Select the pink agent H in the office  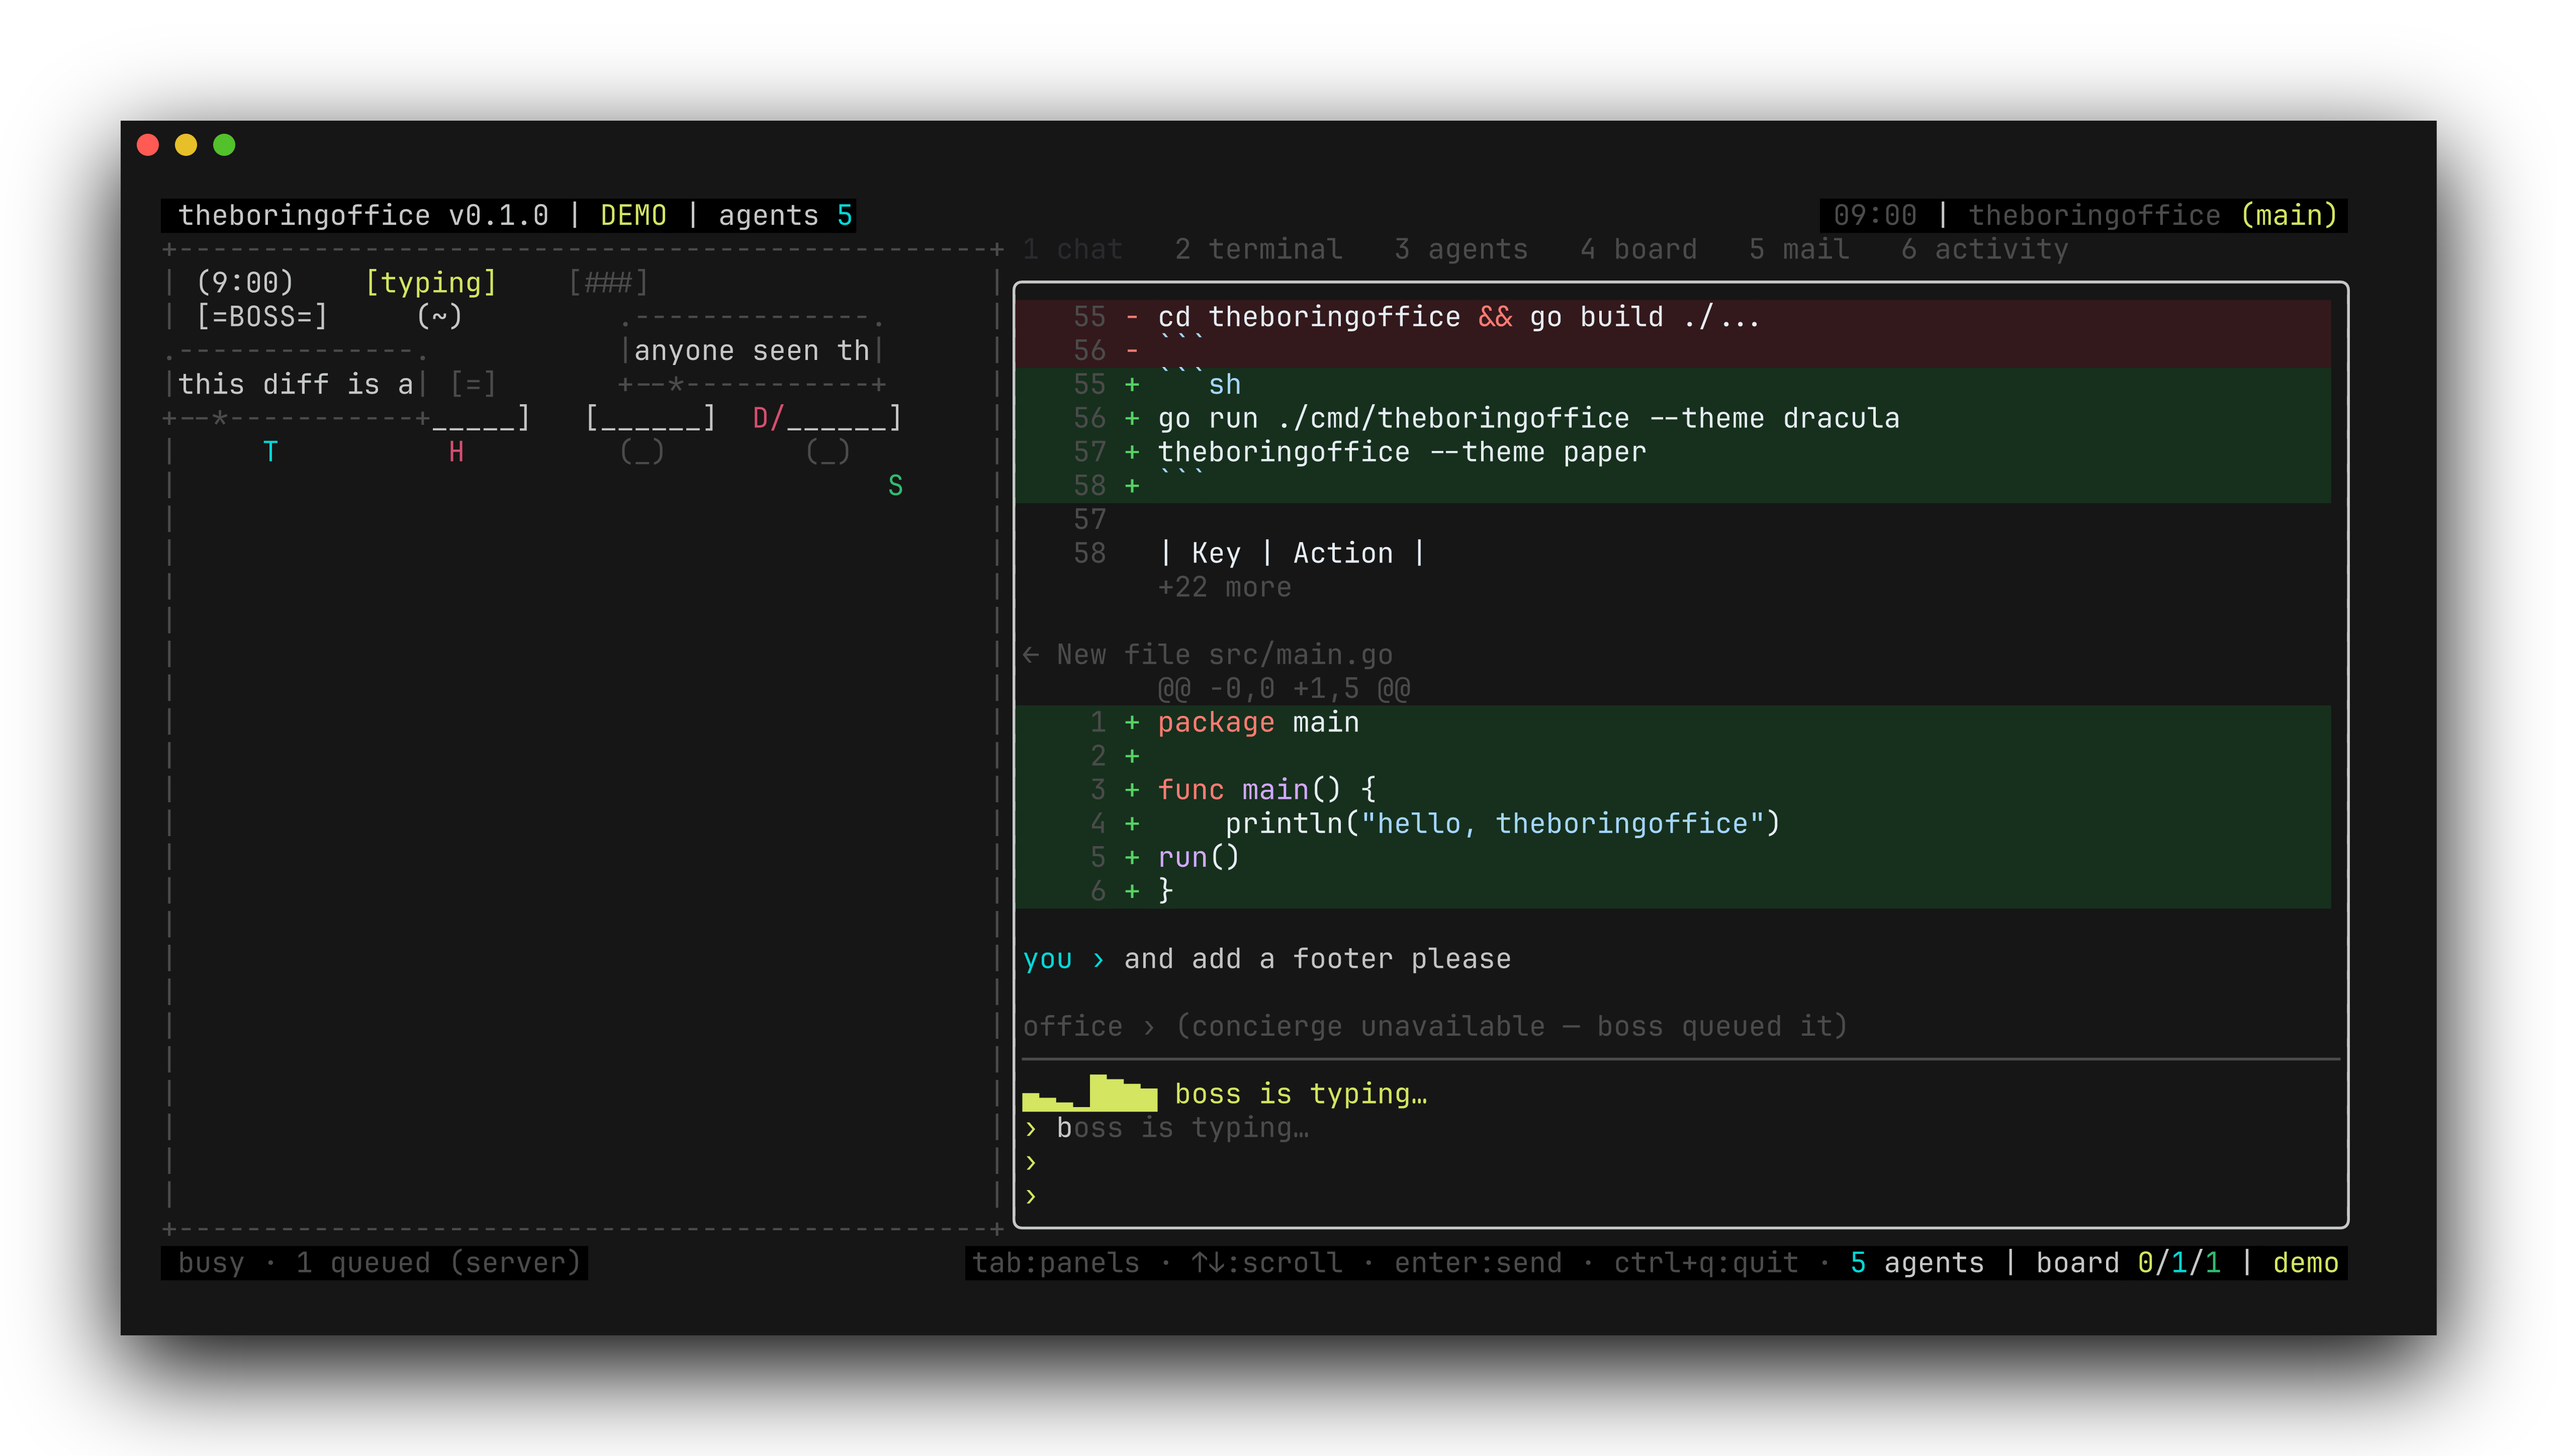456,452
